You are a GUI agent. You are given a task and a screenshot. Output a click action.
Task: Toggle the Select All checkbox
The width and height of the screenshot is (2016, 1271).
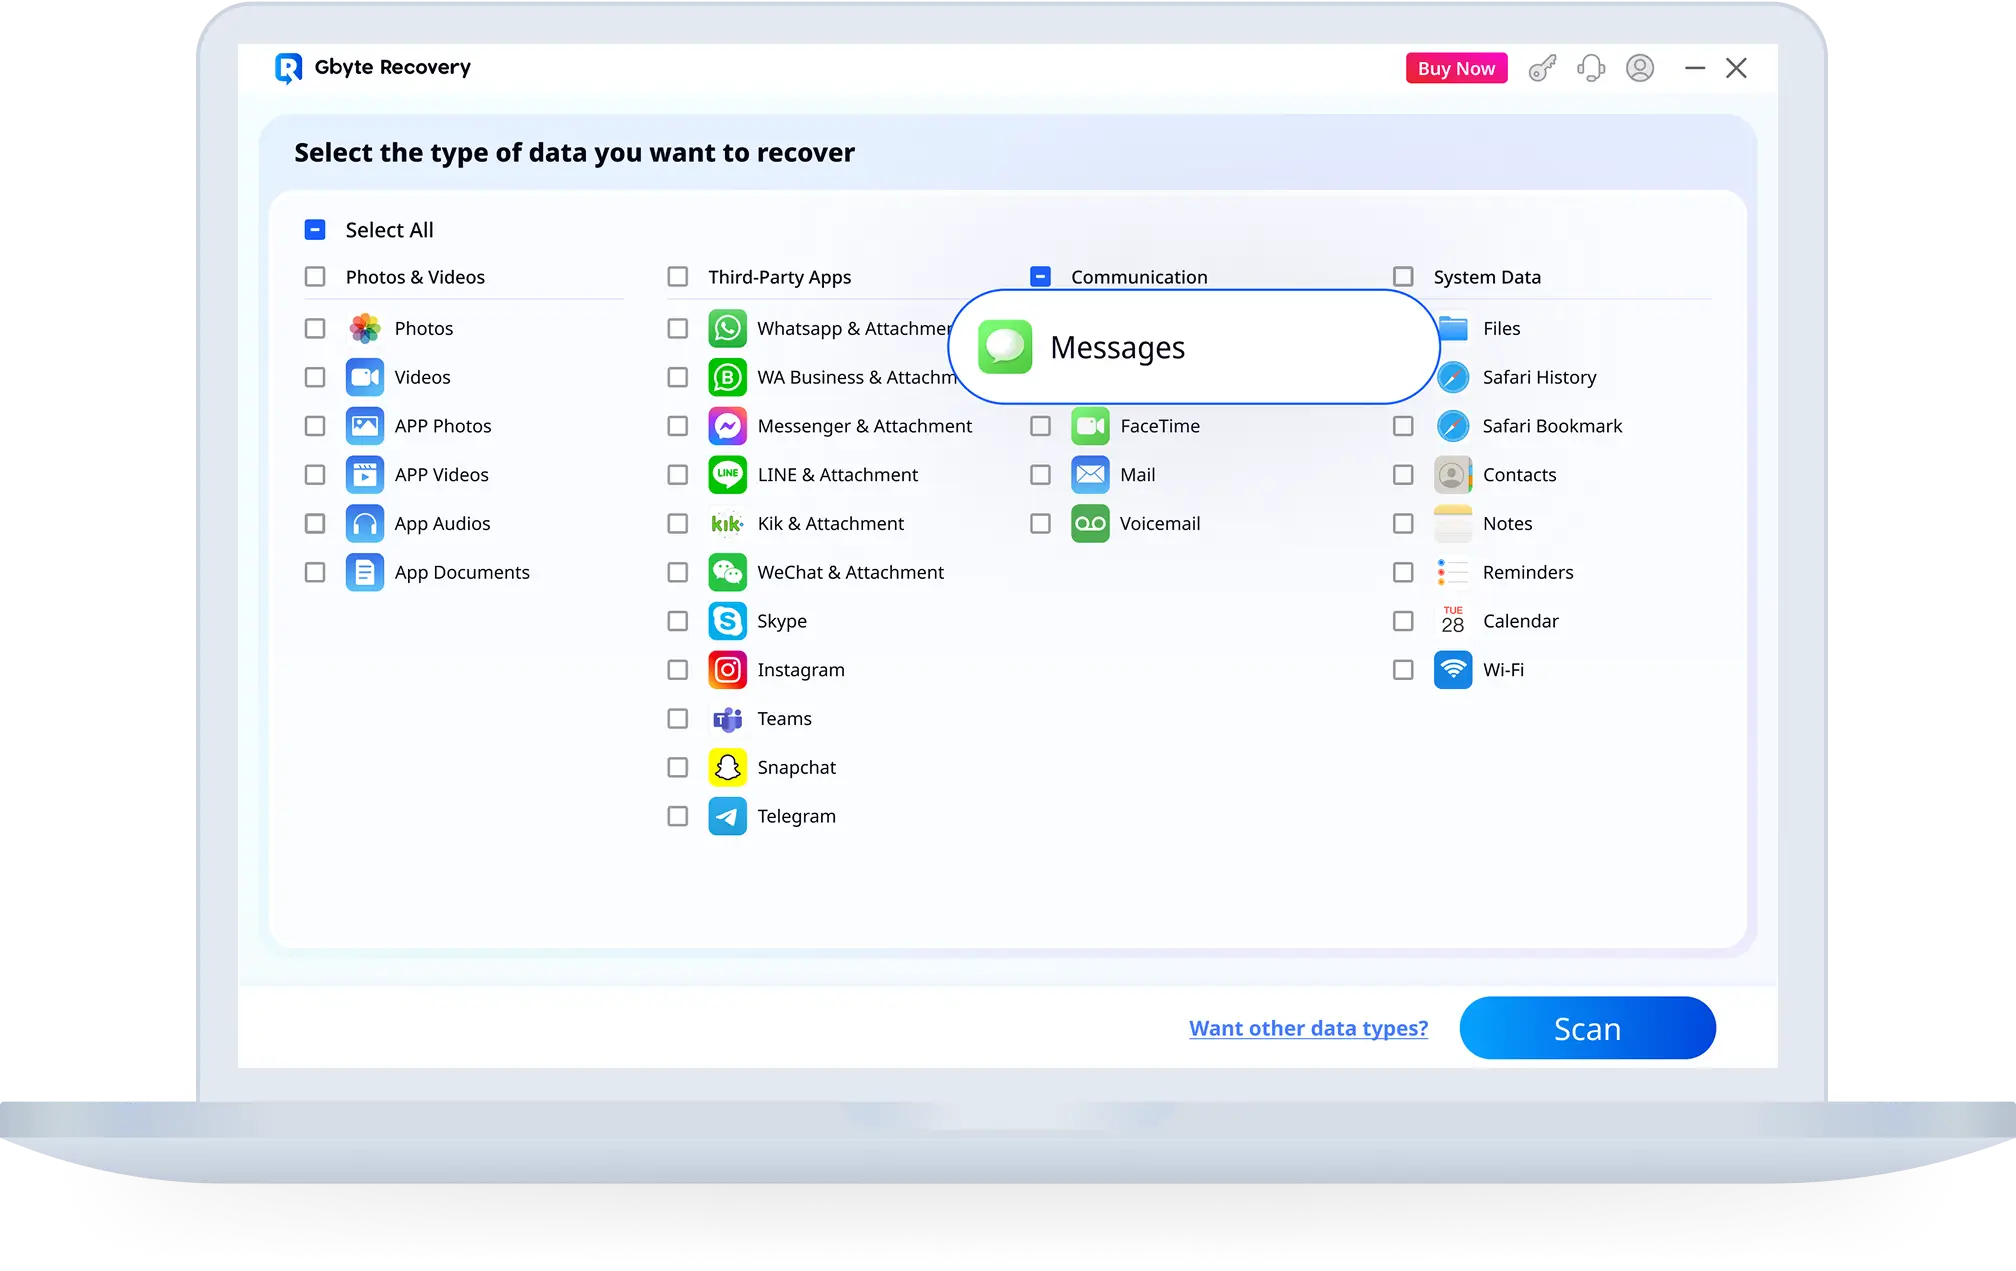[x=315, y=230]
